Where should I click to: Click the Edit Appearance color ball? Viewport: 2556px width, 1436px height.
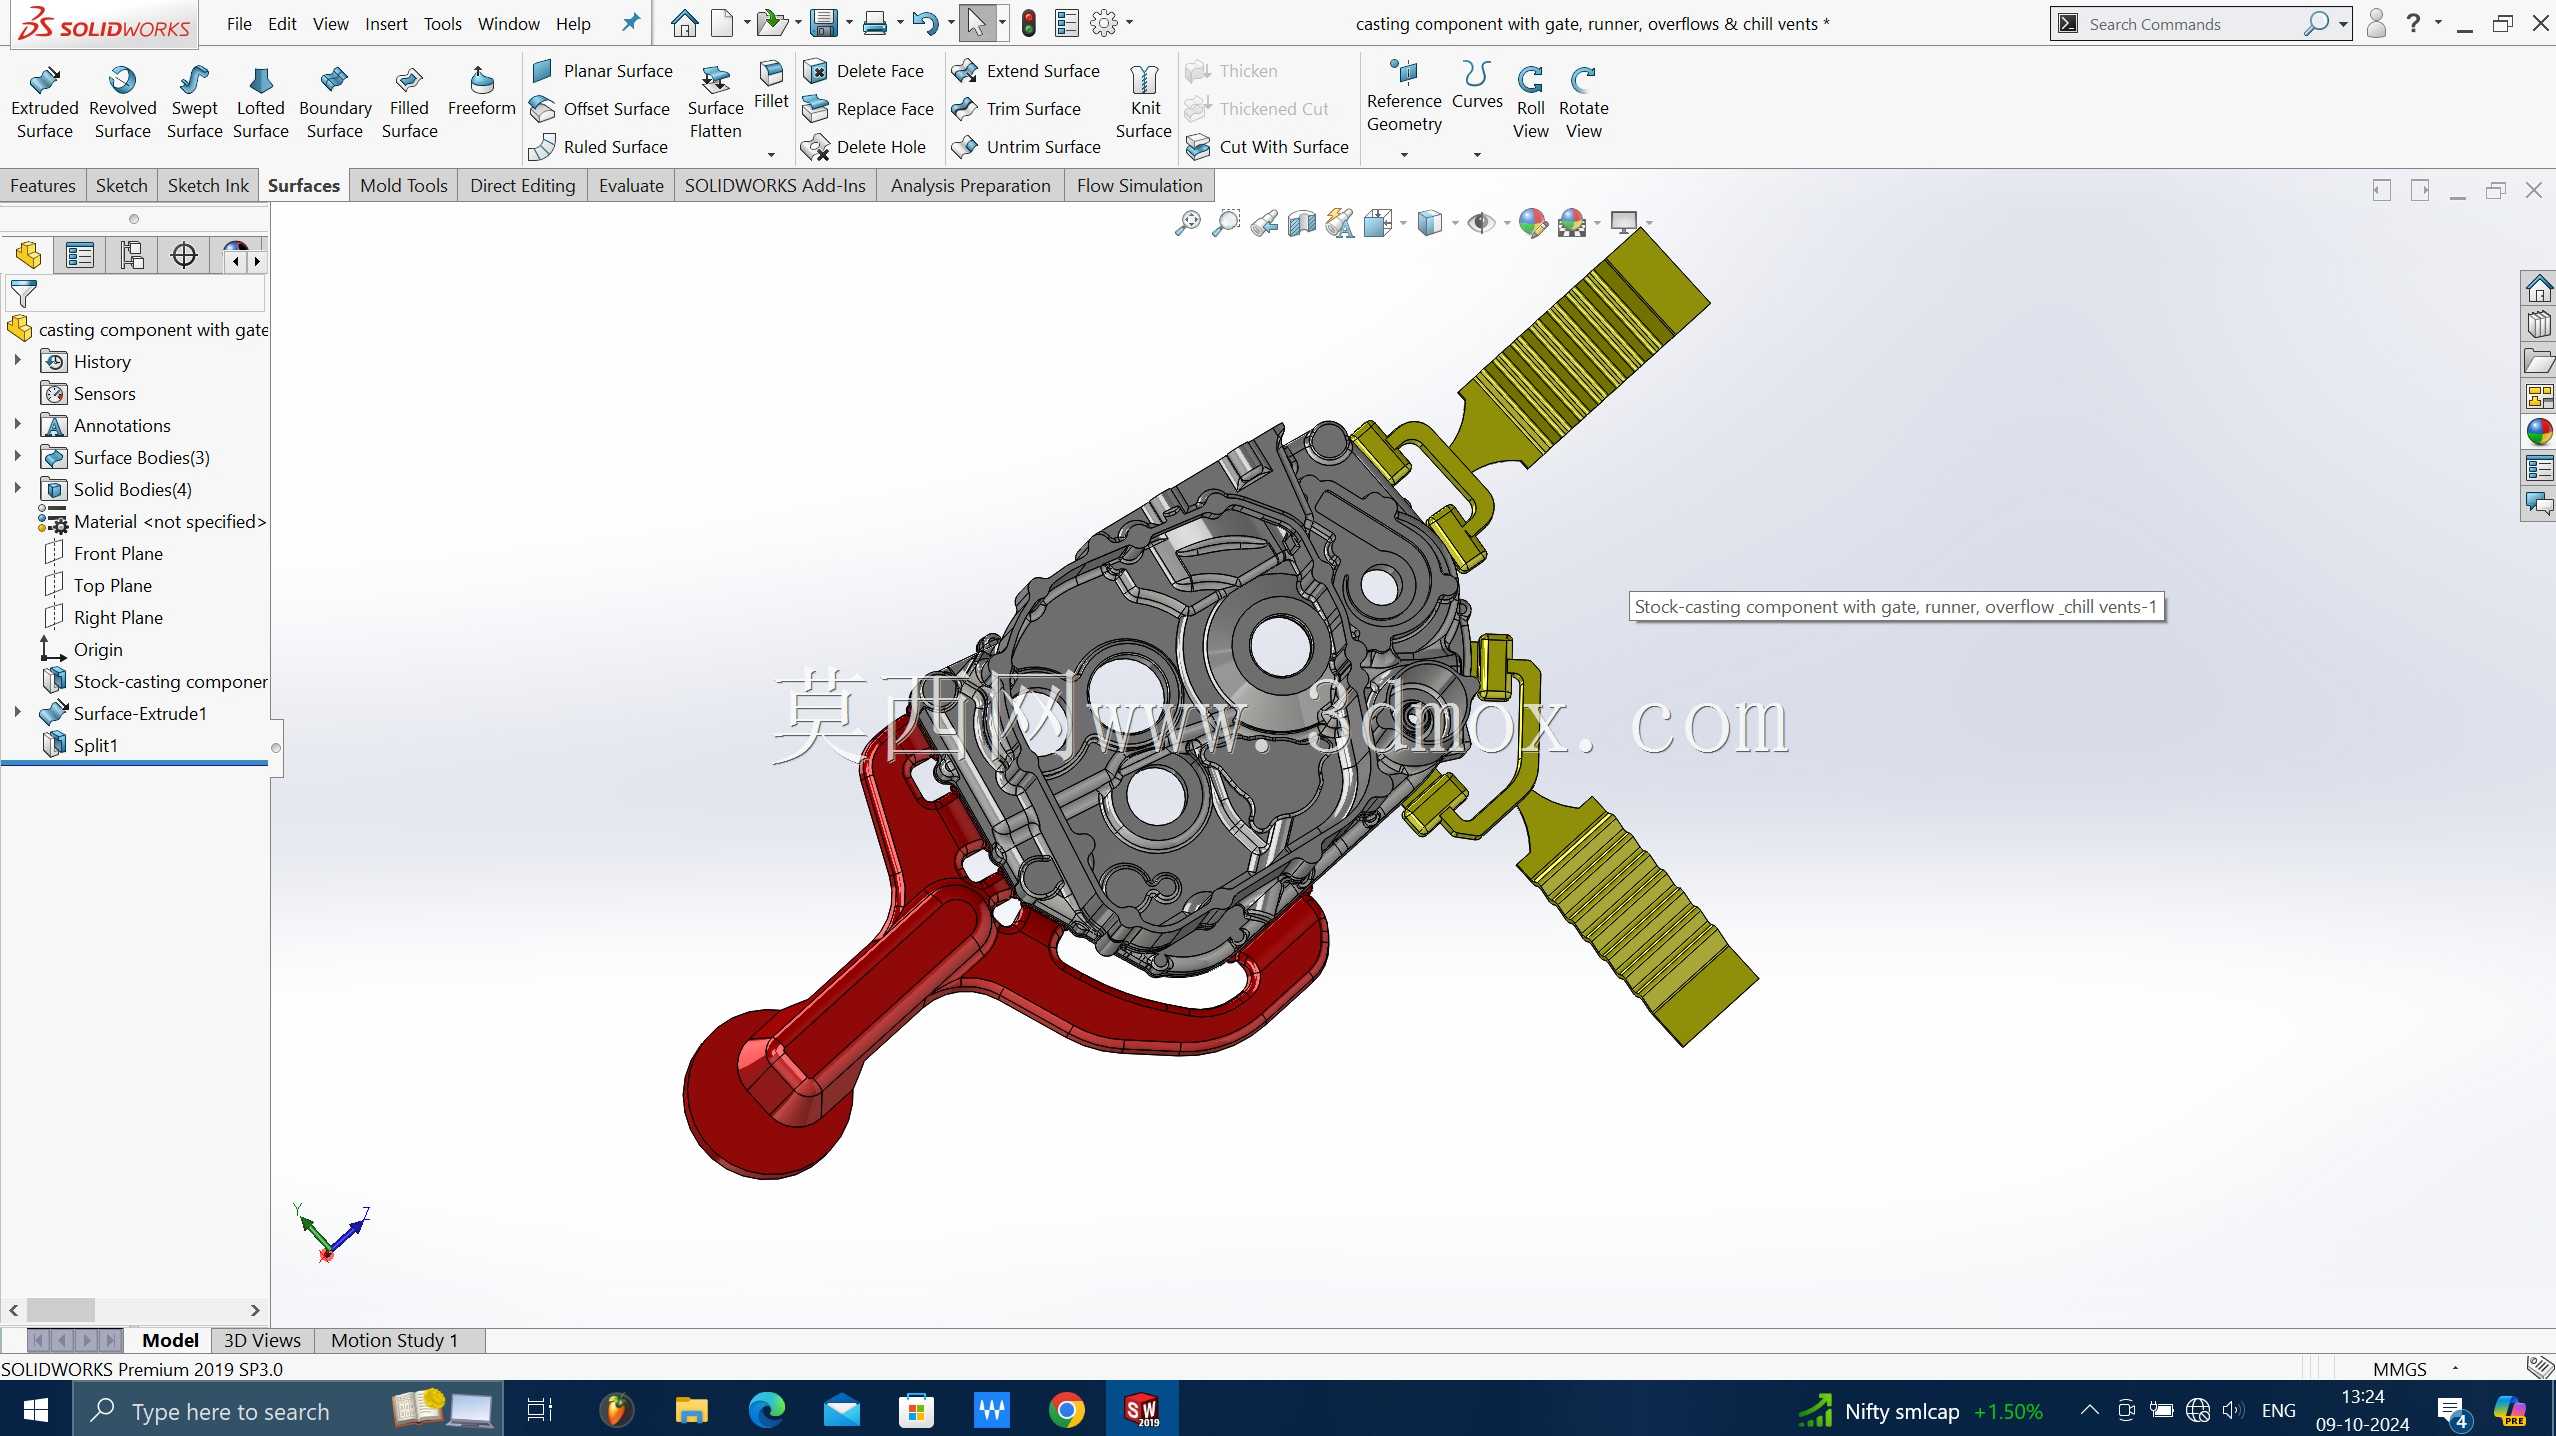point(1531,223)
